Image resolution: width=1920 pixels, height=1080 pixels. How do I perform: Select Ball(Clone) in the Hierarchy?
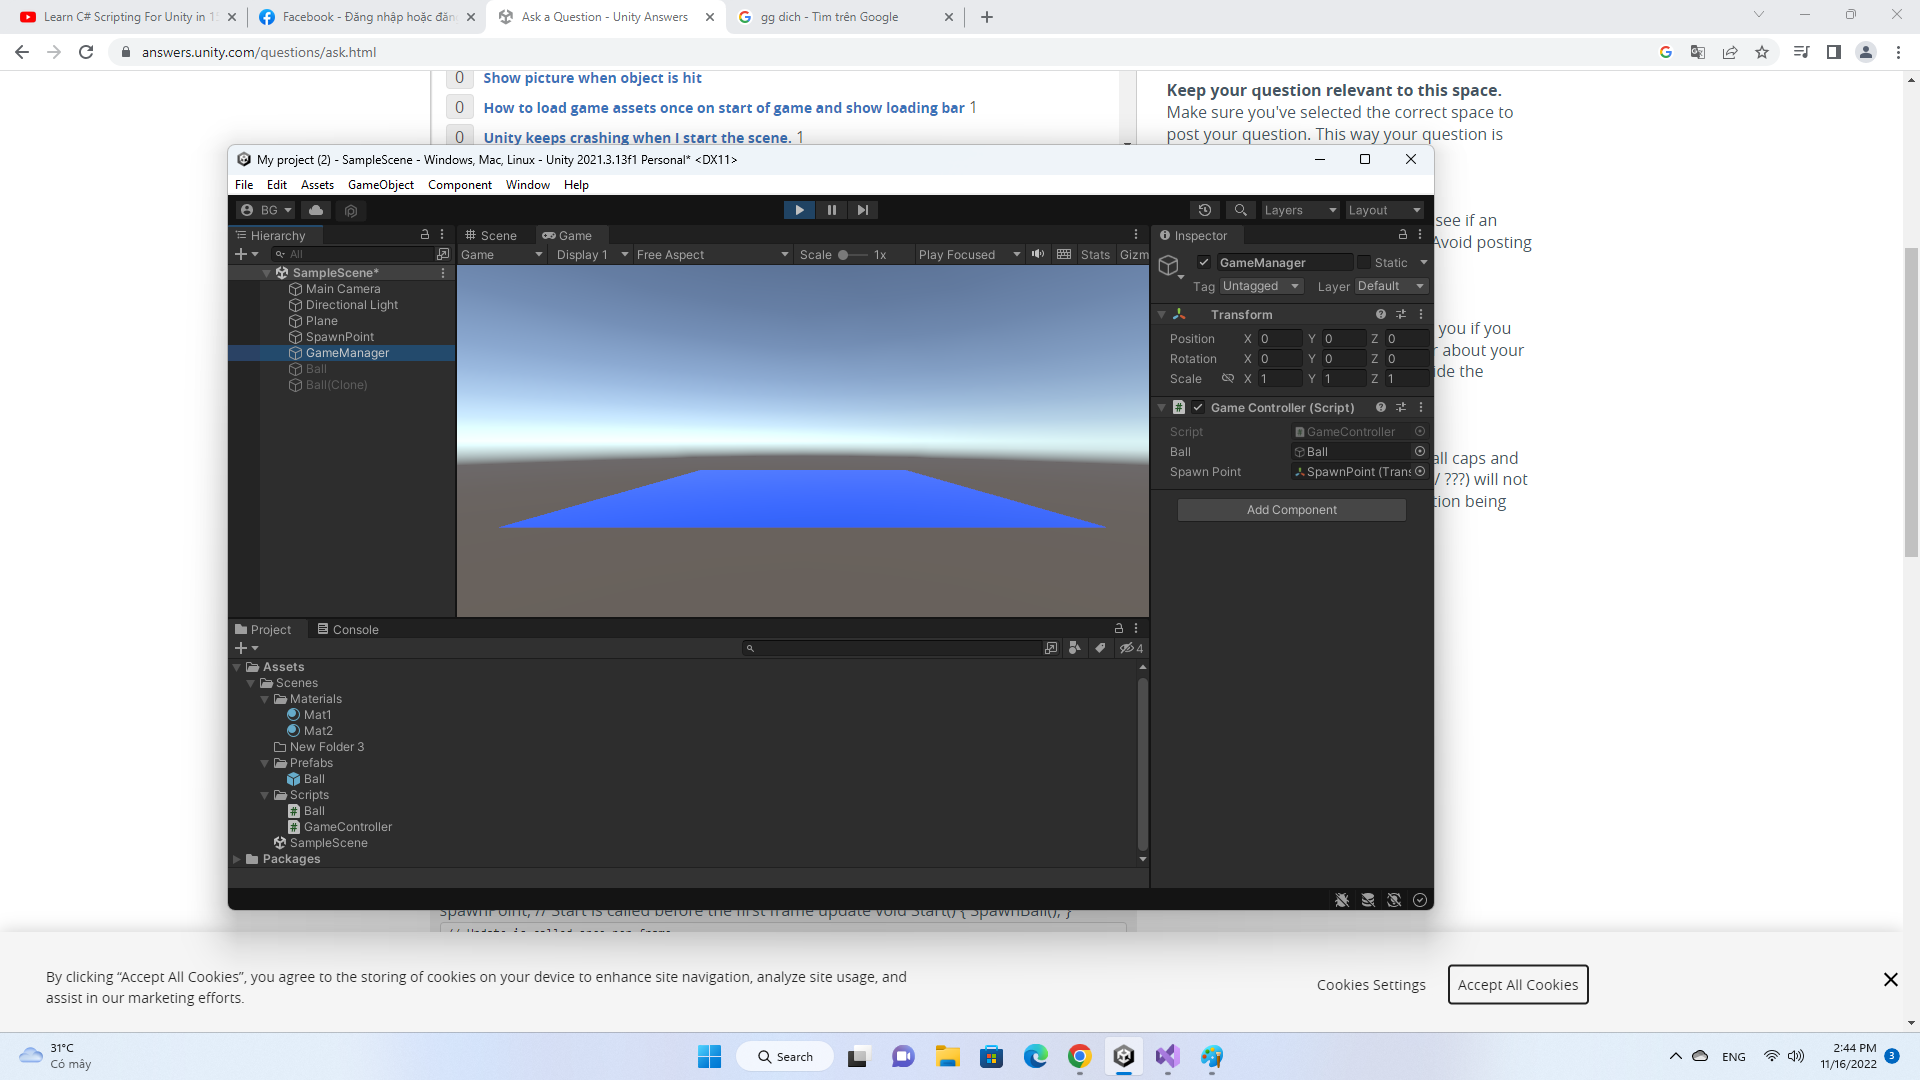click(336, 384)
